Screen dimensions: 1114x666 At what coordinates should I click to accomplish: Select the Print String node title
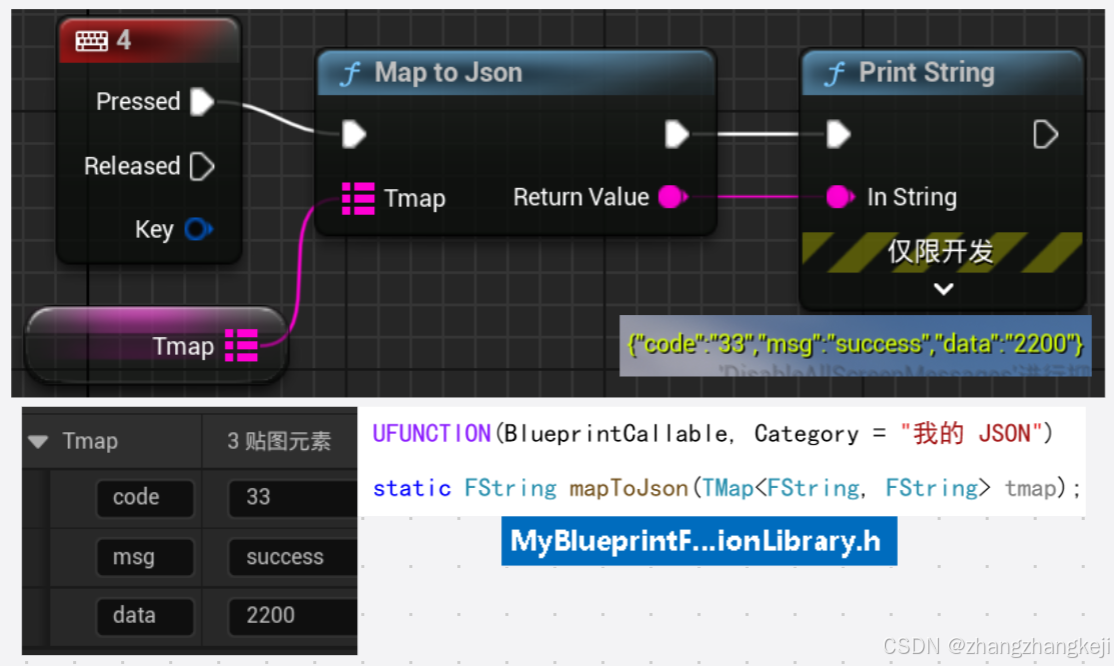click(x=926, y=72)
